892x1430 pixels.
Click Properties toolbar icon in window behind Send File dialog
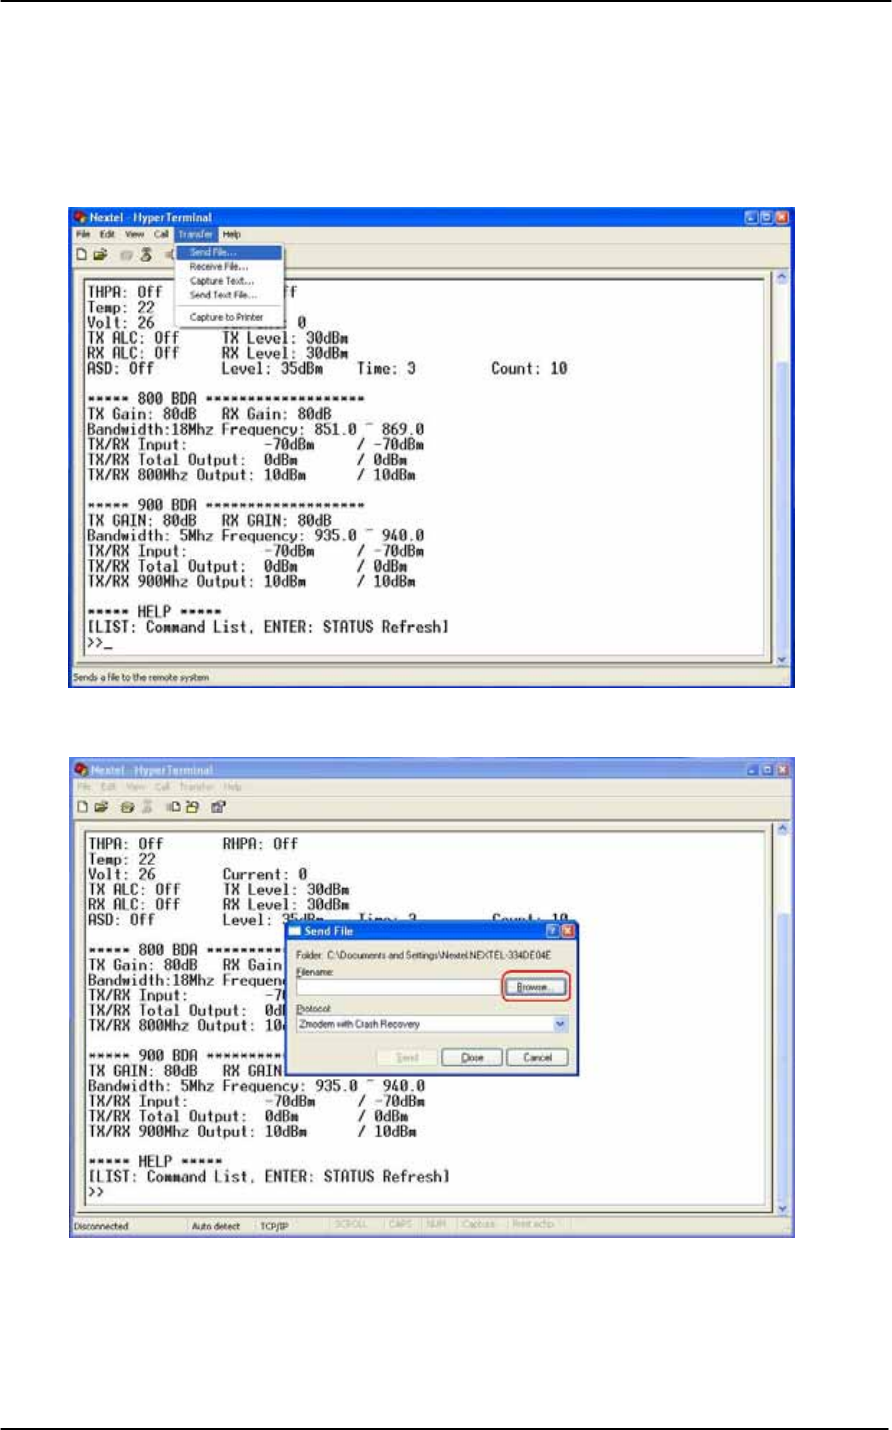(218, 806)
